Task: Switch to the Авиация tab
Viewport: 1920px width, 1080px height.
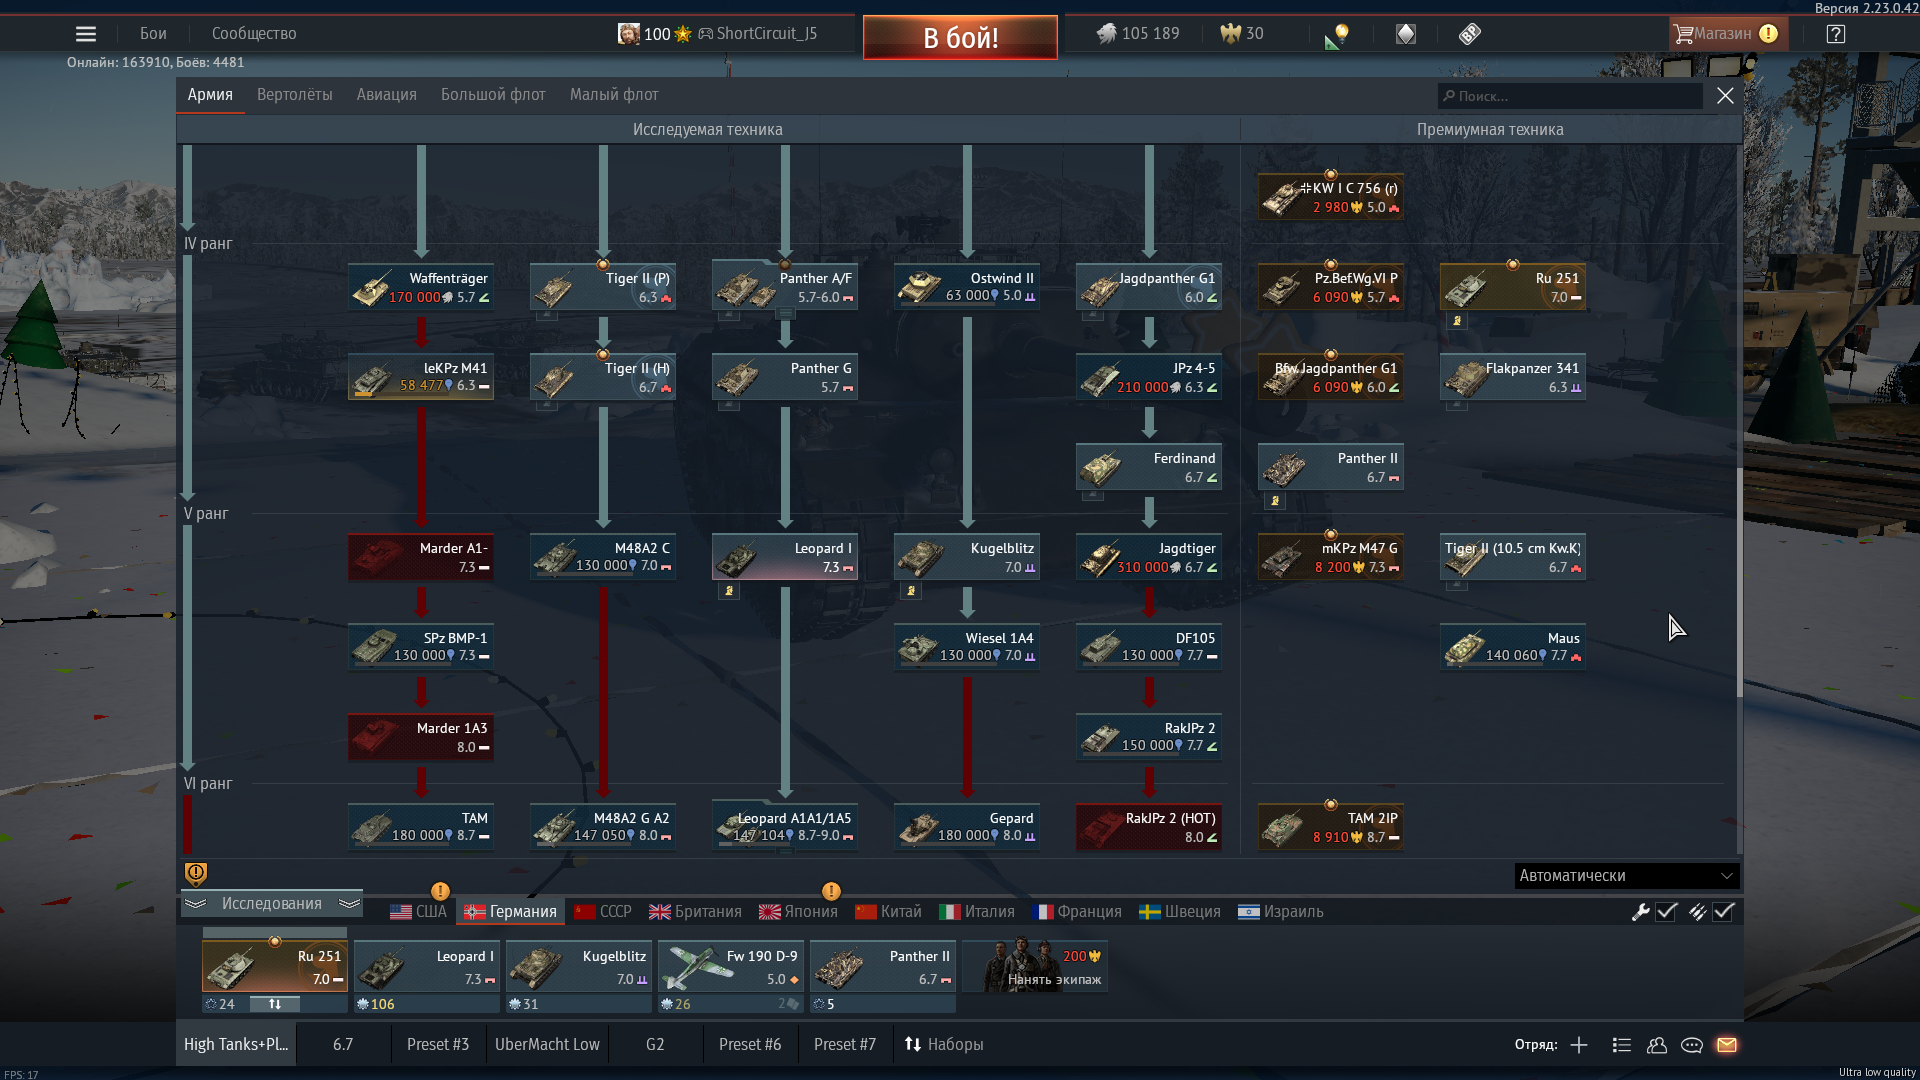Action: (x=386, y=95)
